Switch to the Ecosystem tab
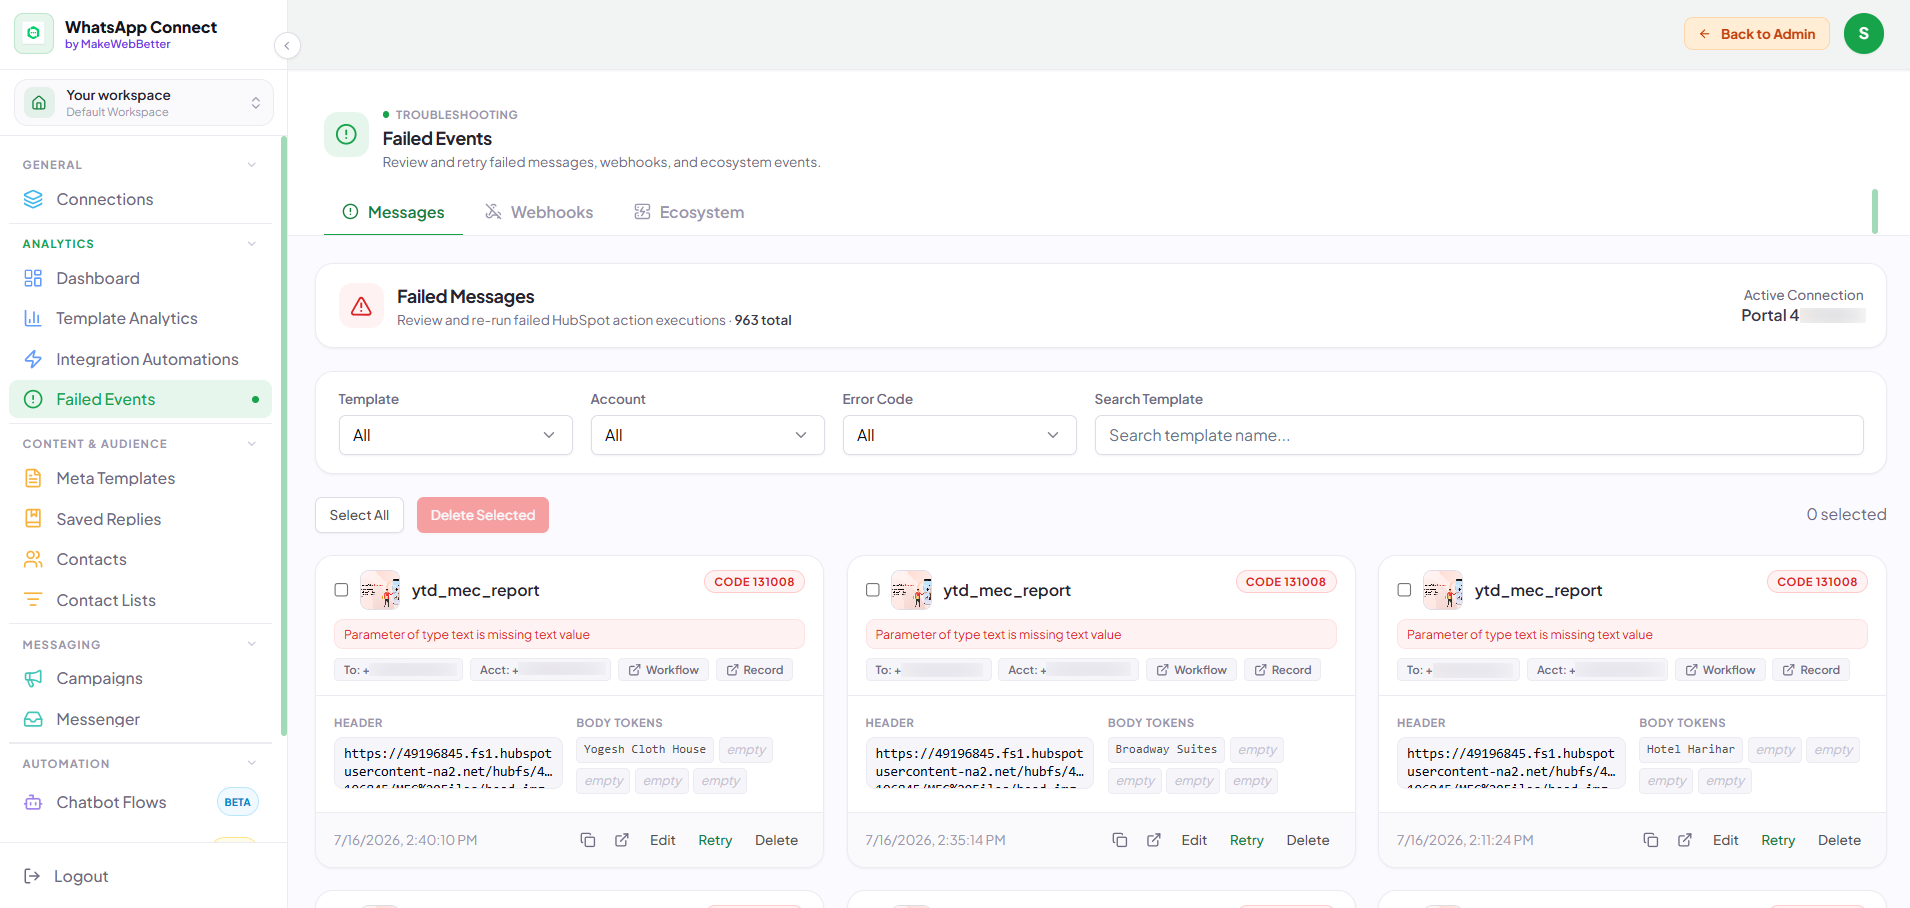Image resolution: width=1910 pixels, height=908 pixels. coord(689,212)
